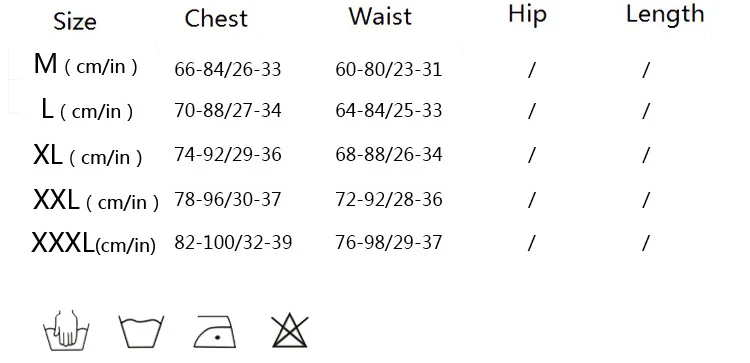
Task: Click the L size row label
Action: 87,110
